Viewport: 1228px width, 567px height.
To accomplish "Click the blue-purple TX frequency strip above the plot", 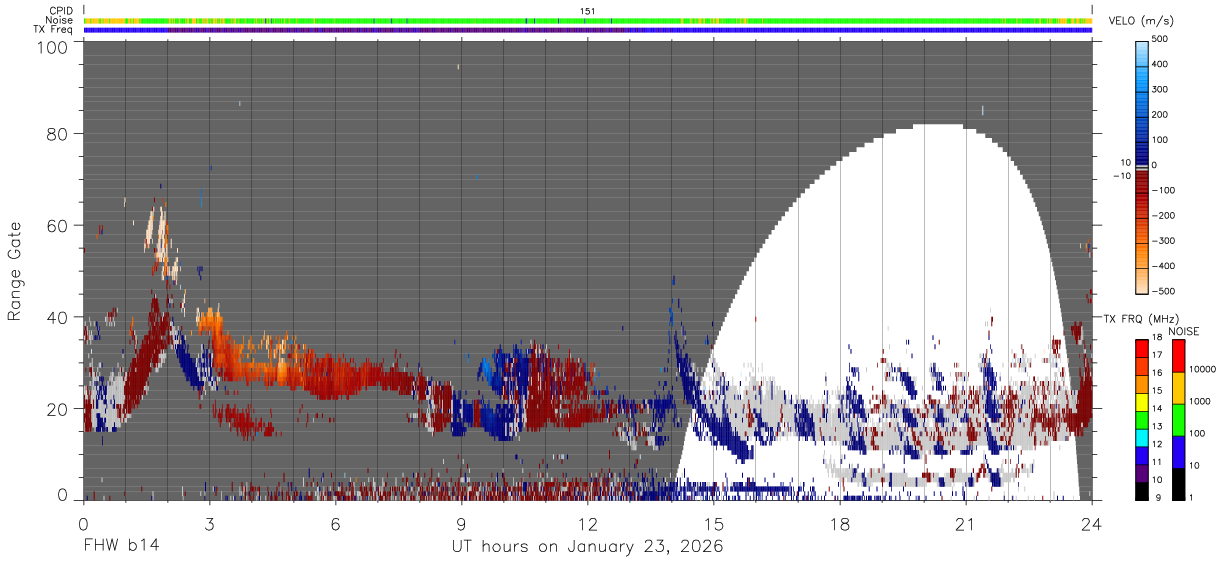I will [588, 30].
